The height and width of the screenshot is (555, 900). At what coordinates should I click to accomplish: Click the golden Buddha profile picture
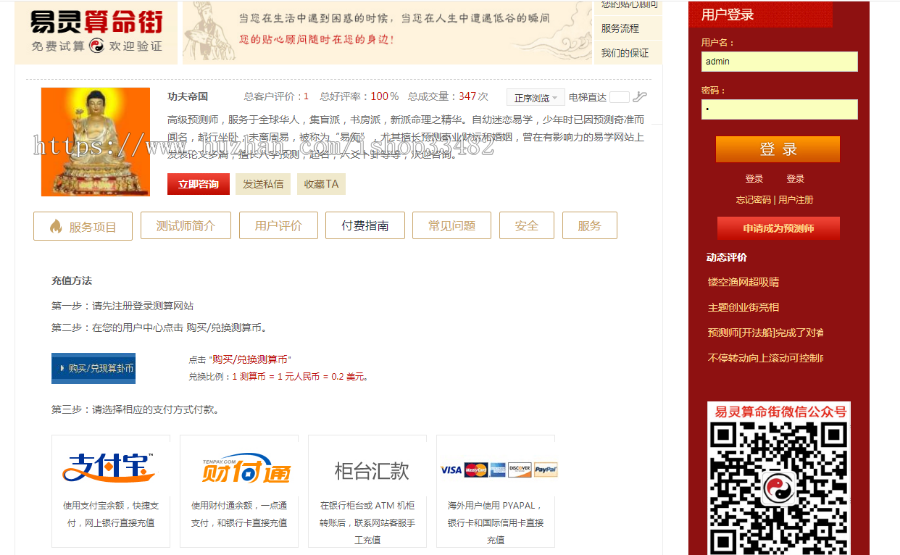point(95,142)
